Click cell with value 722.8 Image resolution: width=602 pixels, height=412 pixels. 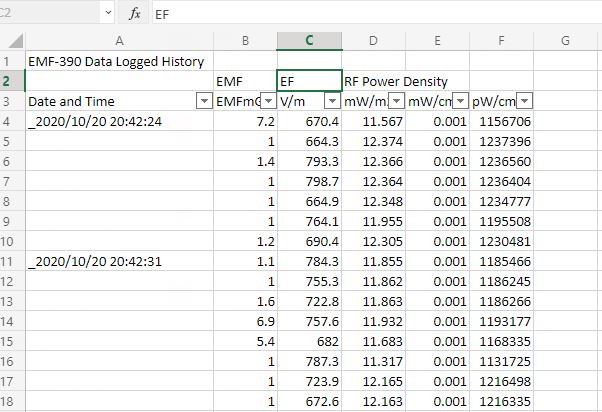tap(309, 301)
